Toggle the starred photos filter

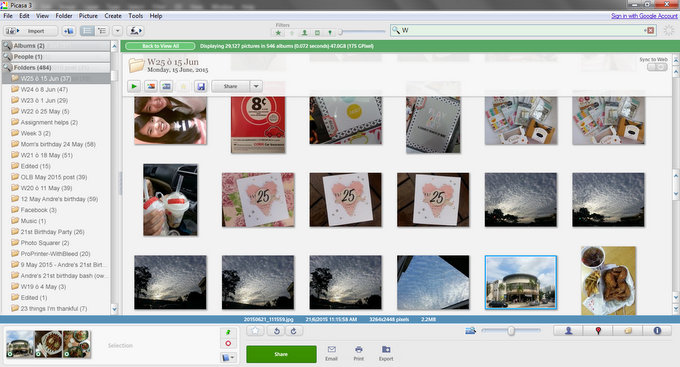pyautogui.click(x=278, y=33)
